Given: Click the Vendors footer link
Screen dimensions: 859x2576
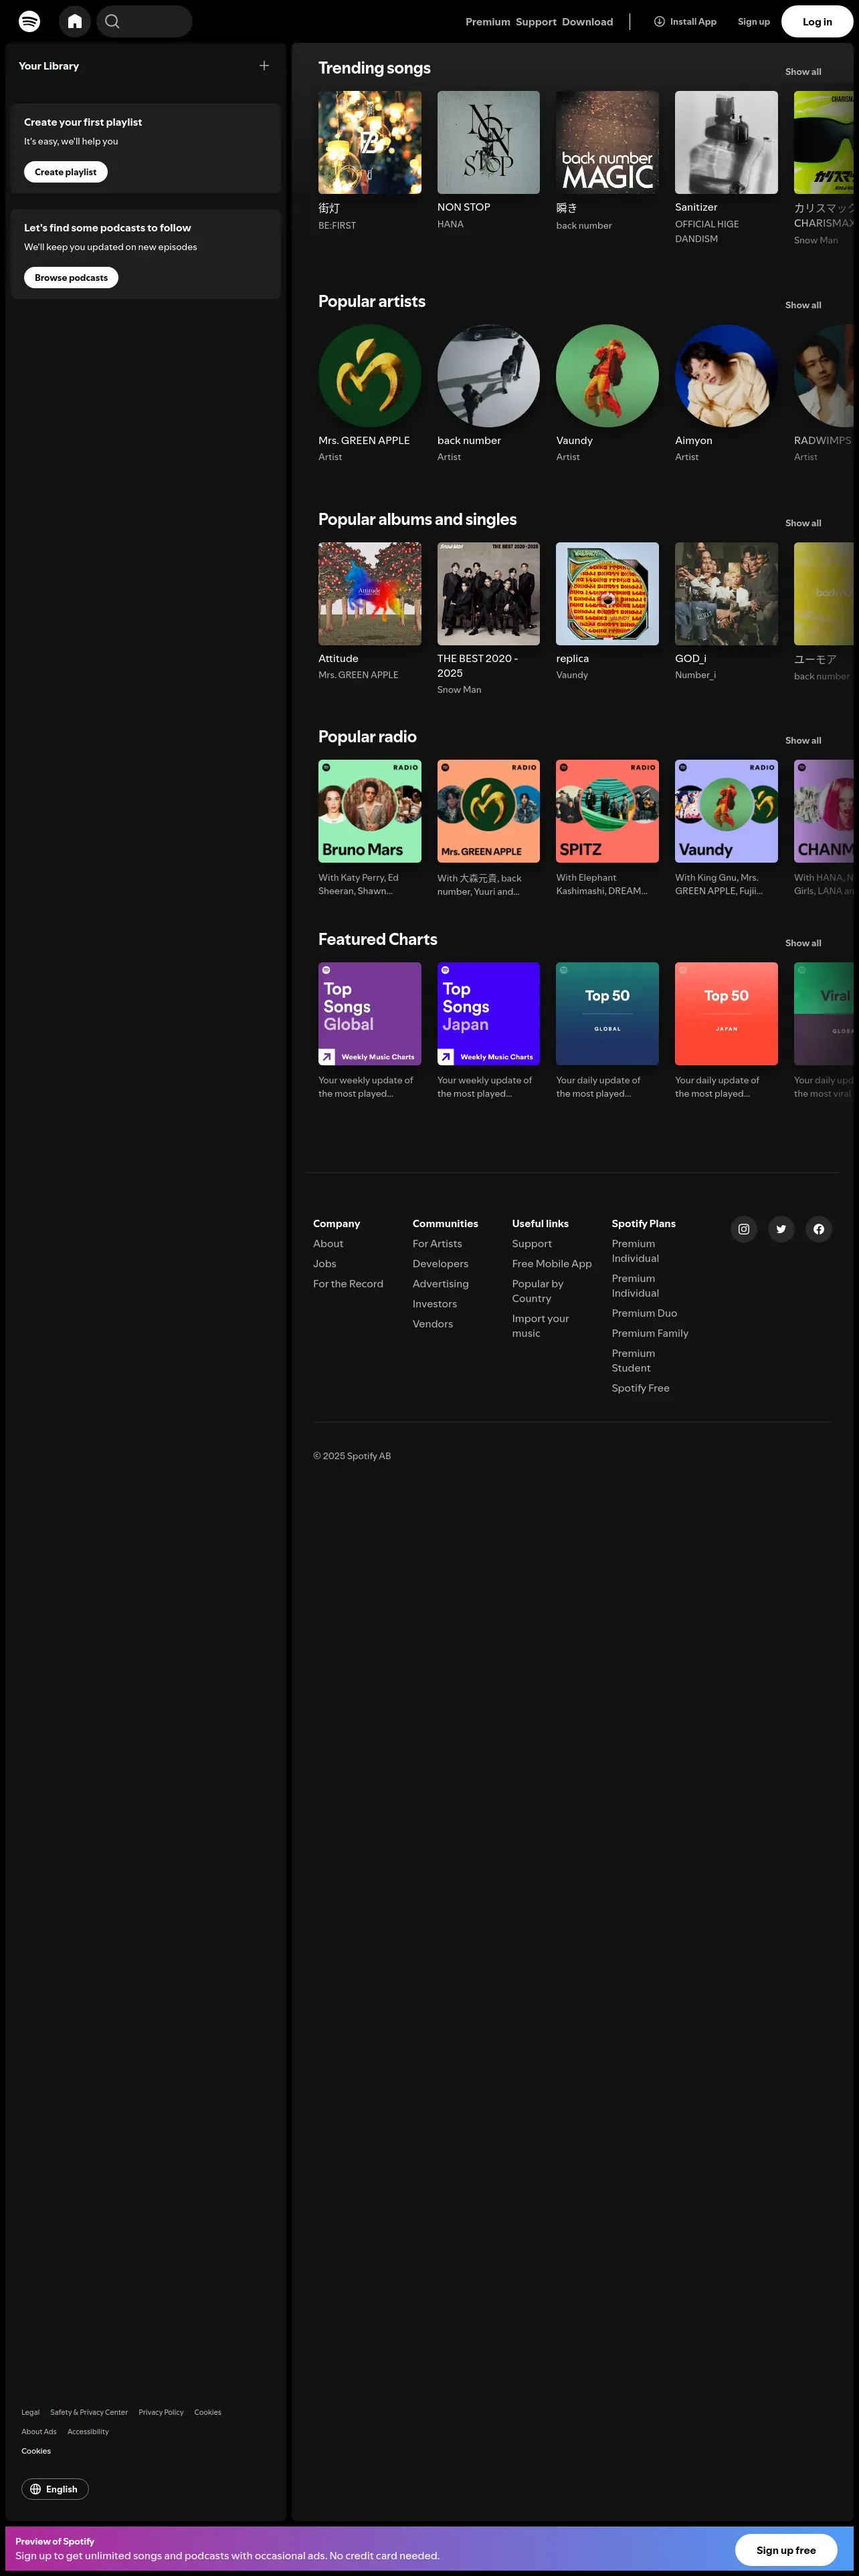Looking at the screenshot, I should pos(433,1324).
